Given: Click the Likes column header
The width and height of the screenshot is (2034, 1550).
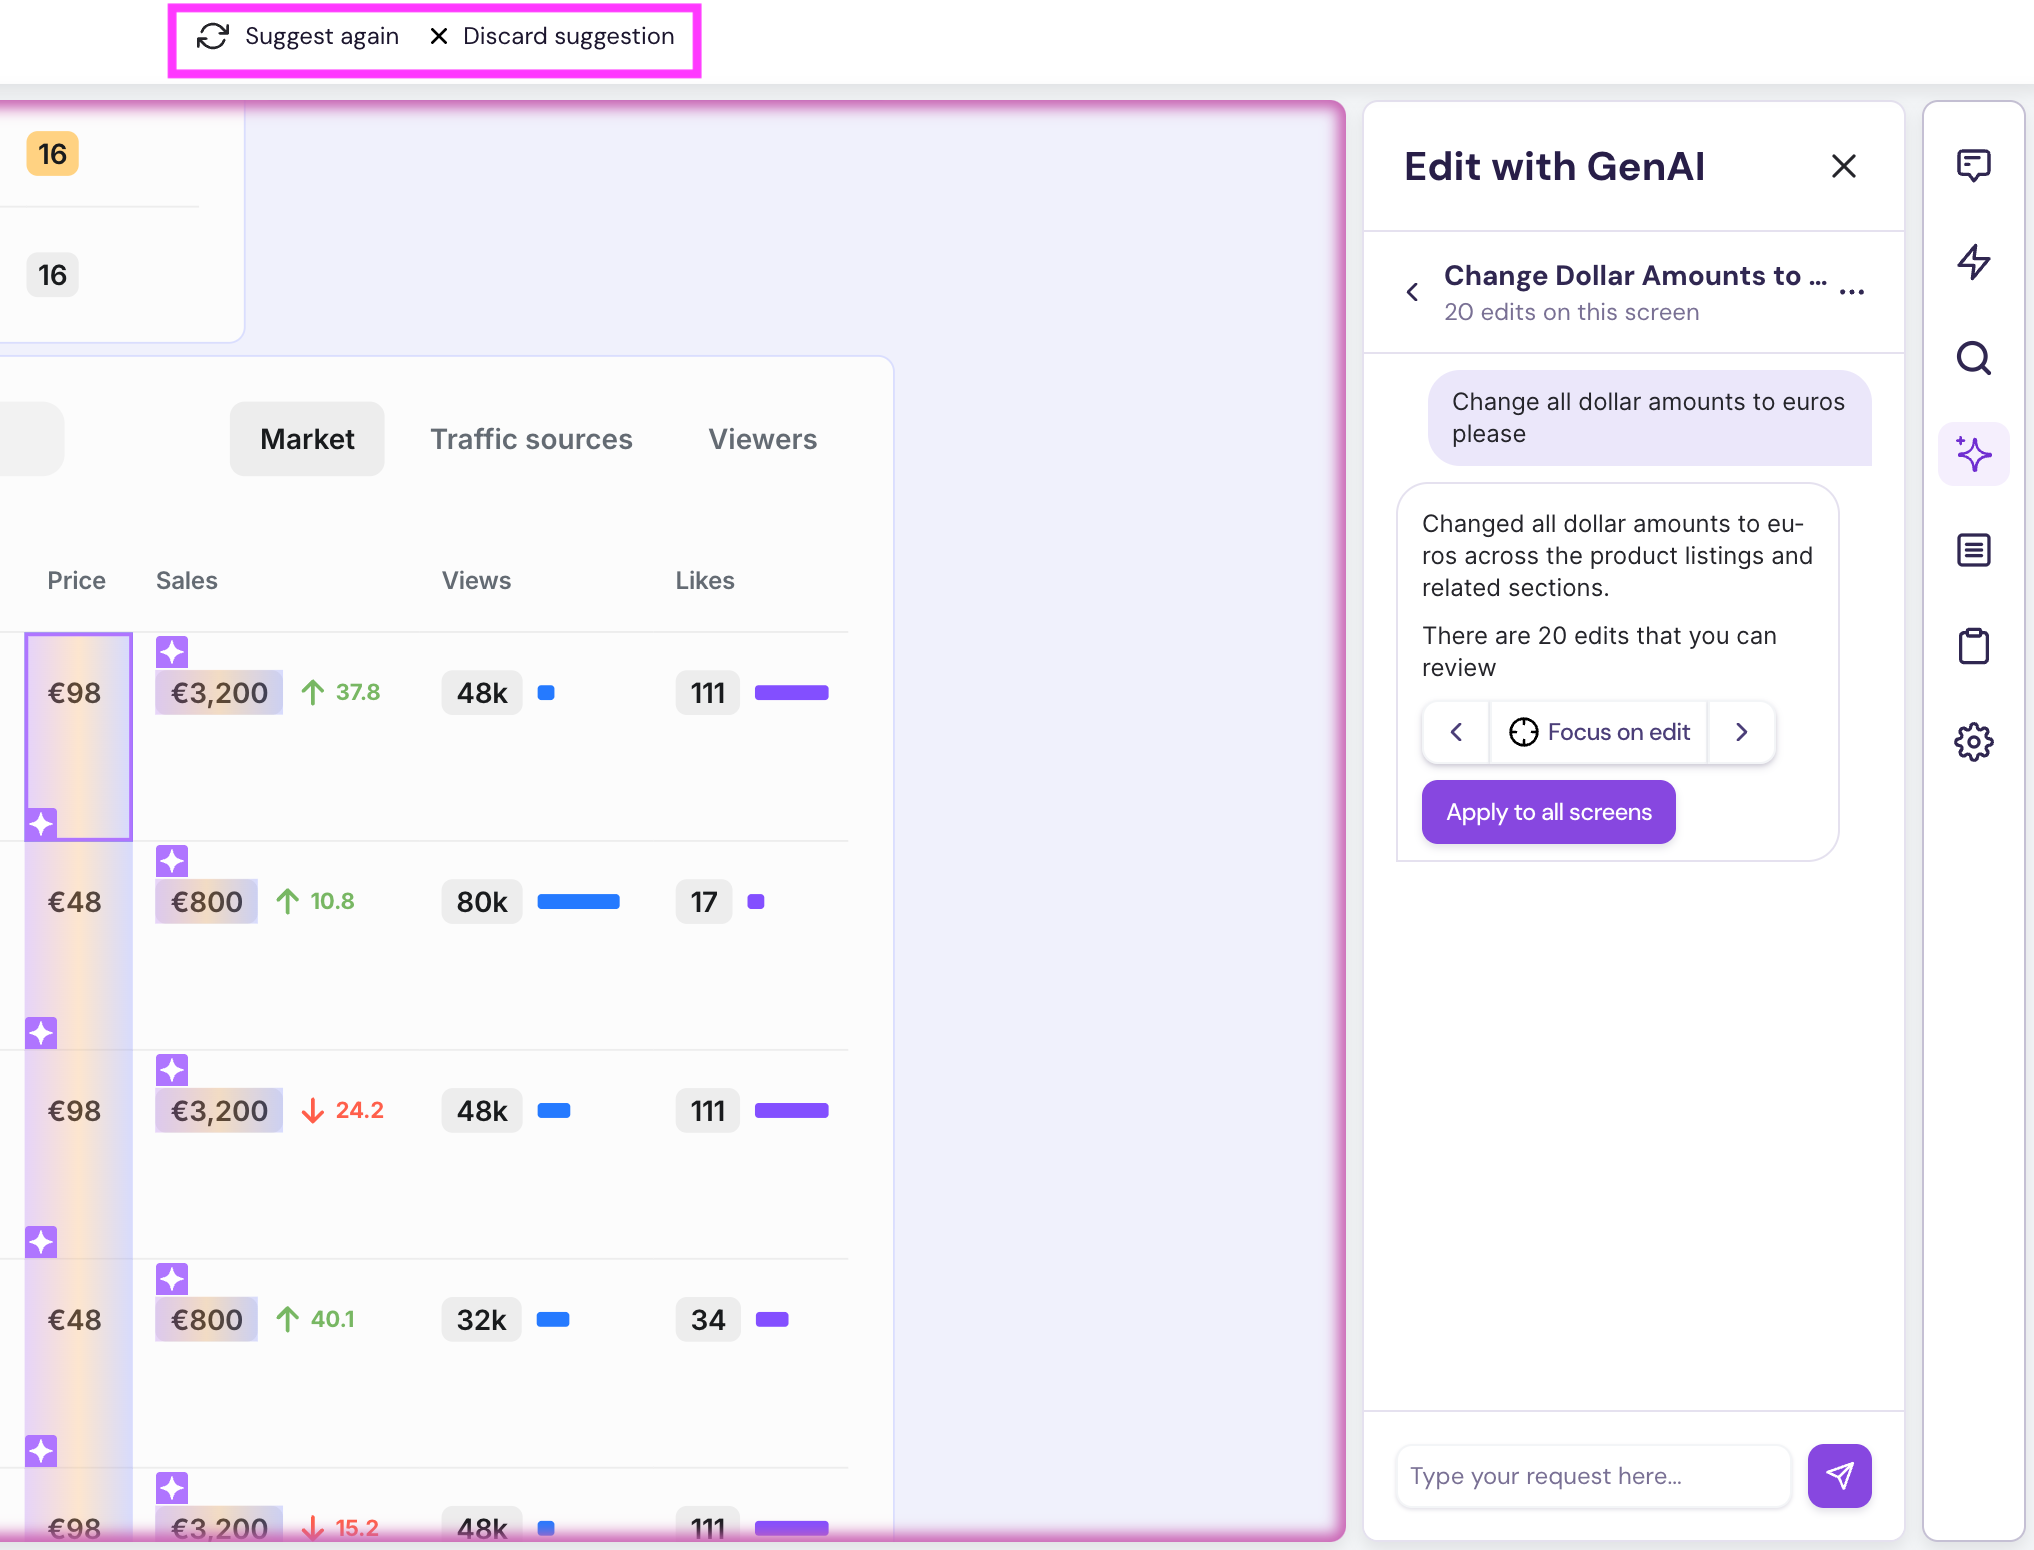Looking at the screenshot, I should tap(705, 580).
